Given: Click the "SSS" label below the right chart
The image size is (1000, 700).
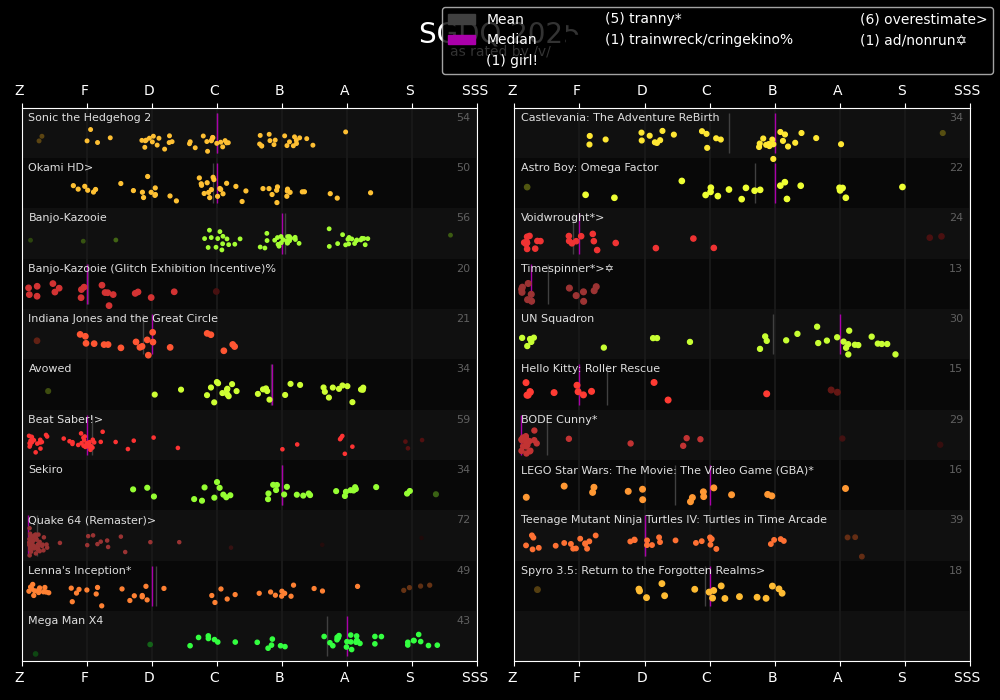Looking at the screenshot, I should click(x=967, y=677).
